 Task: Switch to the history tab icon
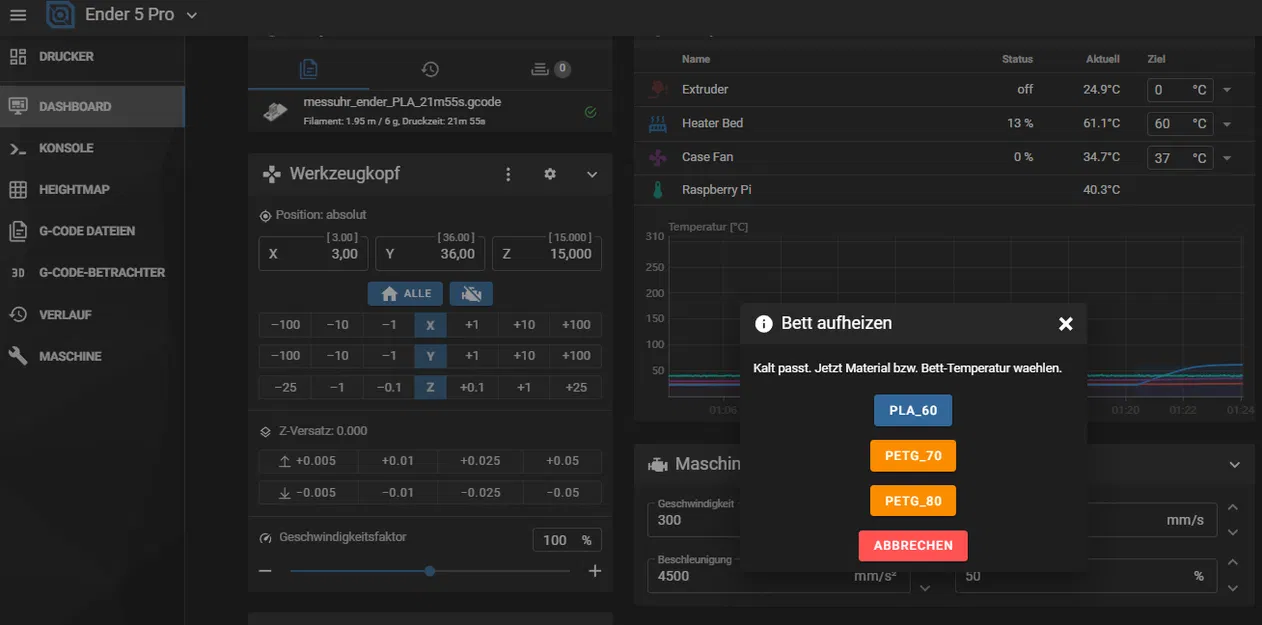[x=430, y=69]
